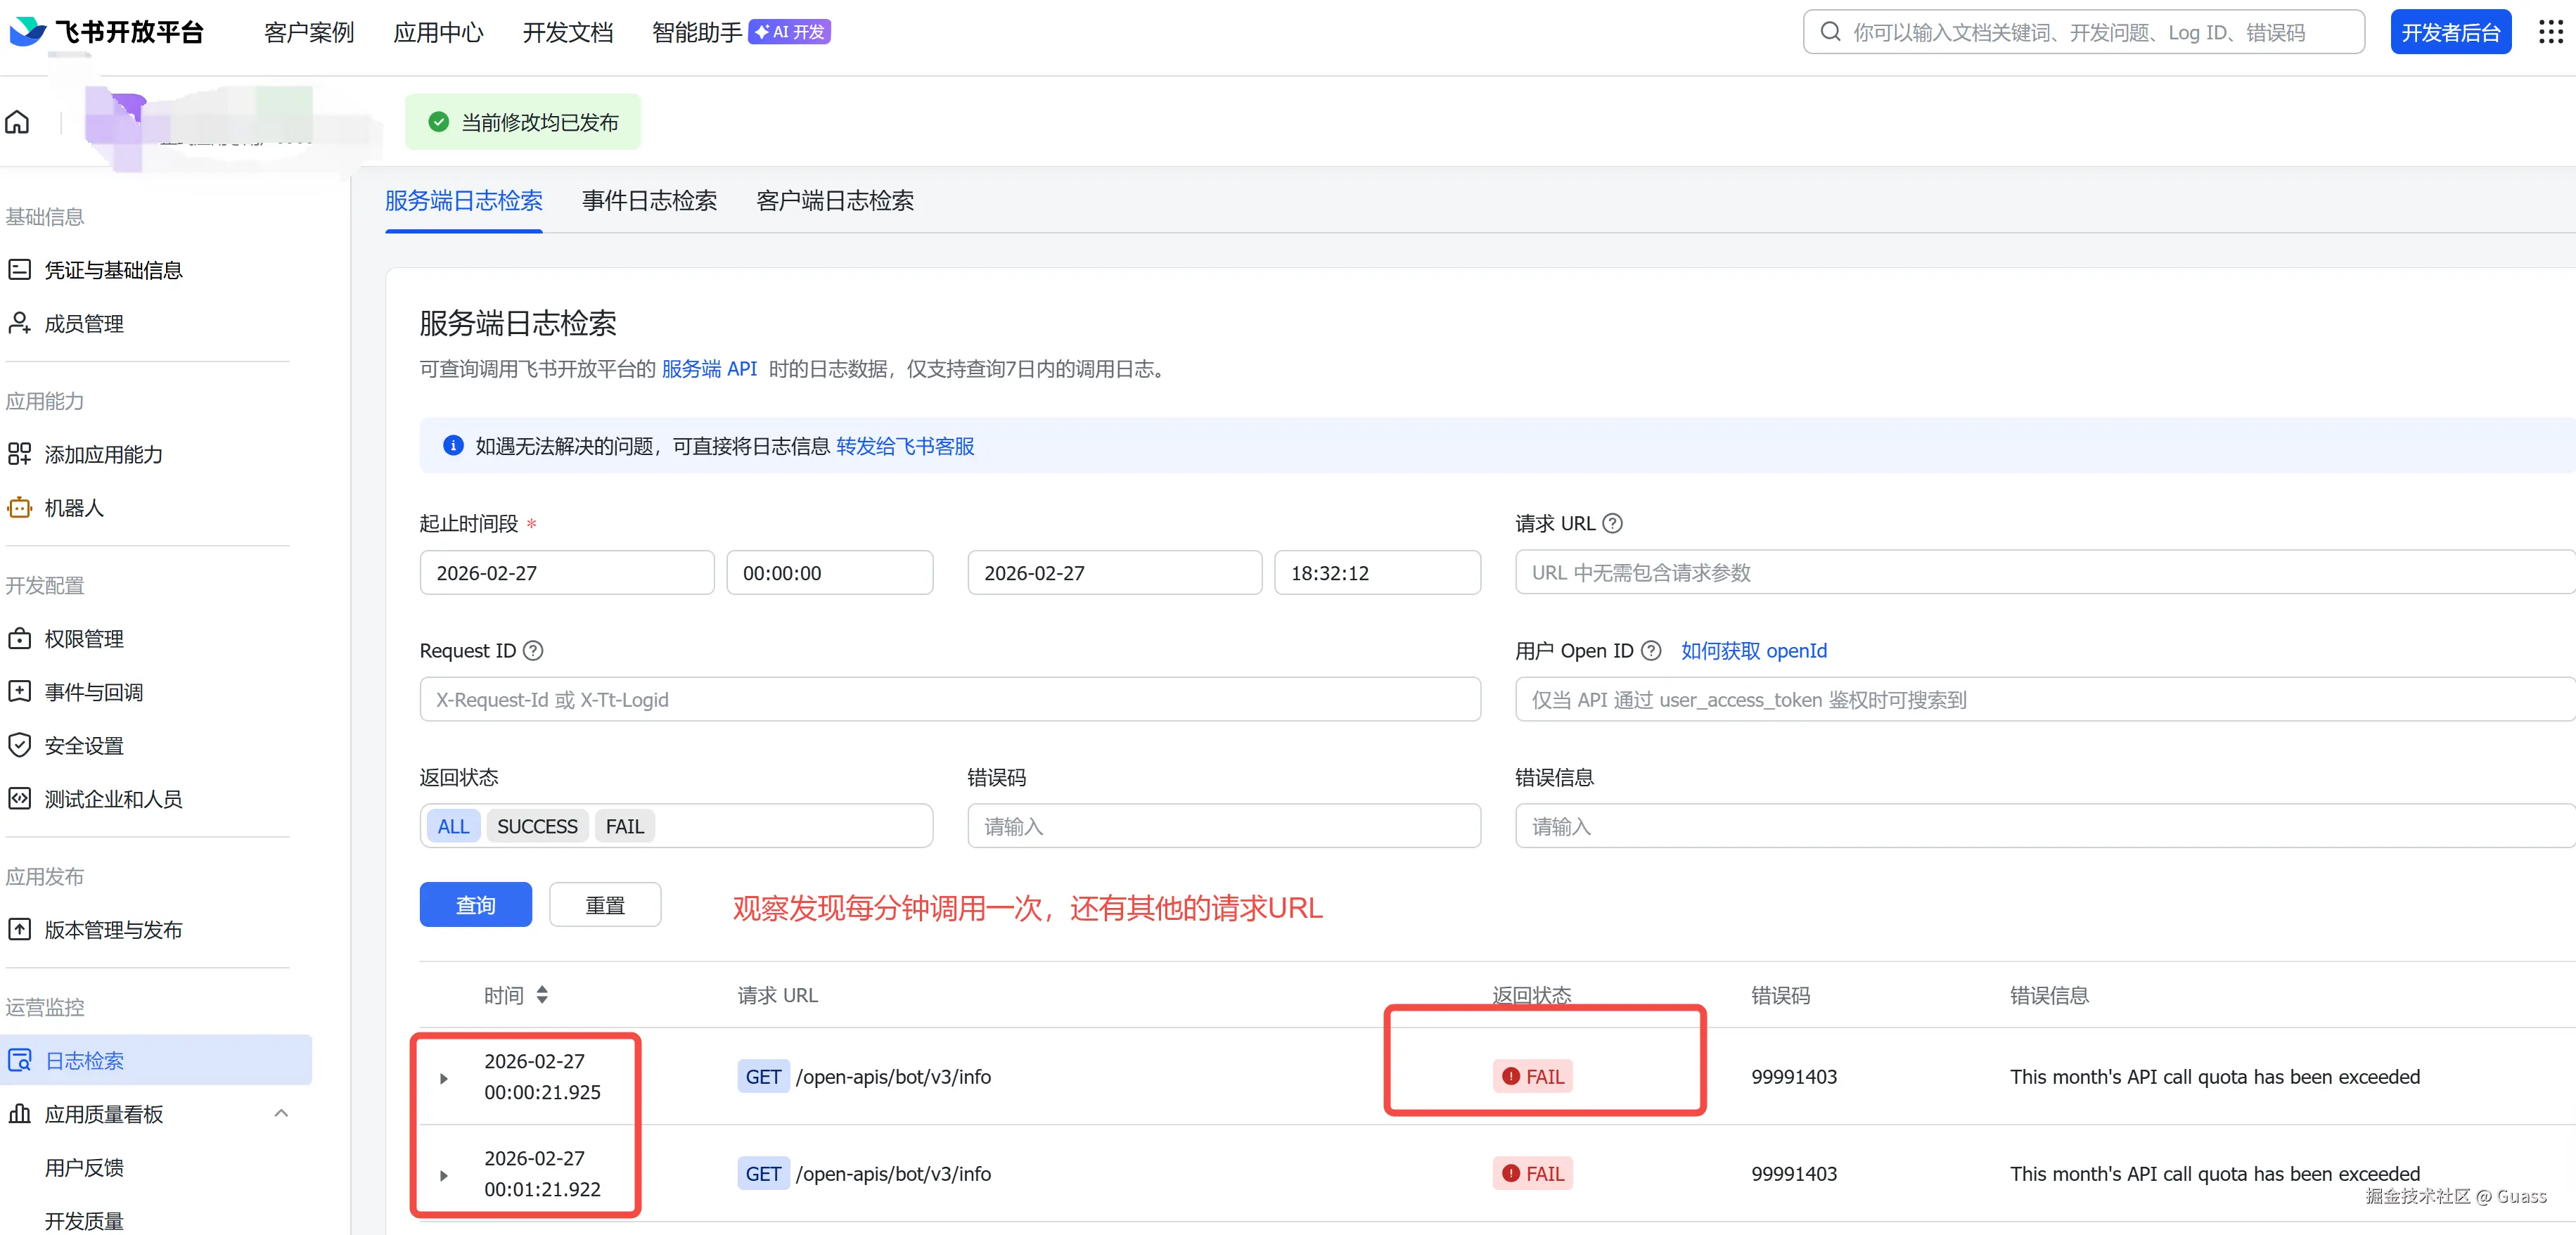The image size is (2576, 1235).
Task: Click help icon beside Request ID label
Action: pyautogui.click(x=534, y=650)
